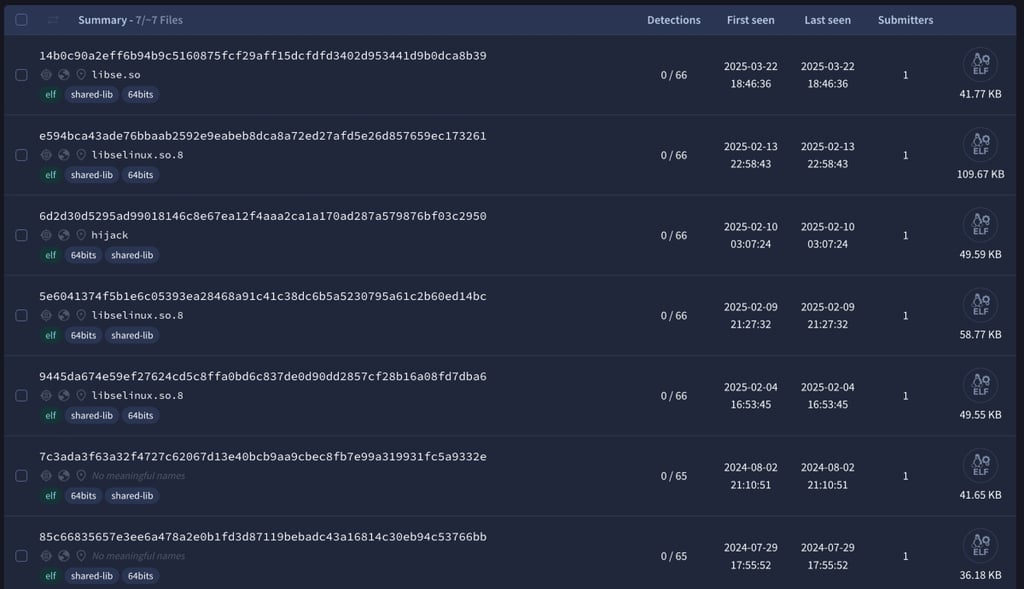1024x589 pixels.
Task: Select the checkbox for the 7c3ada3f hash row
Action: point(22,477)
